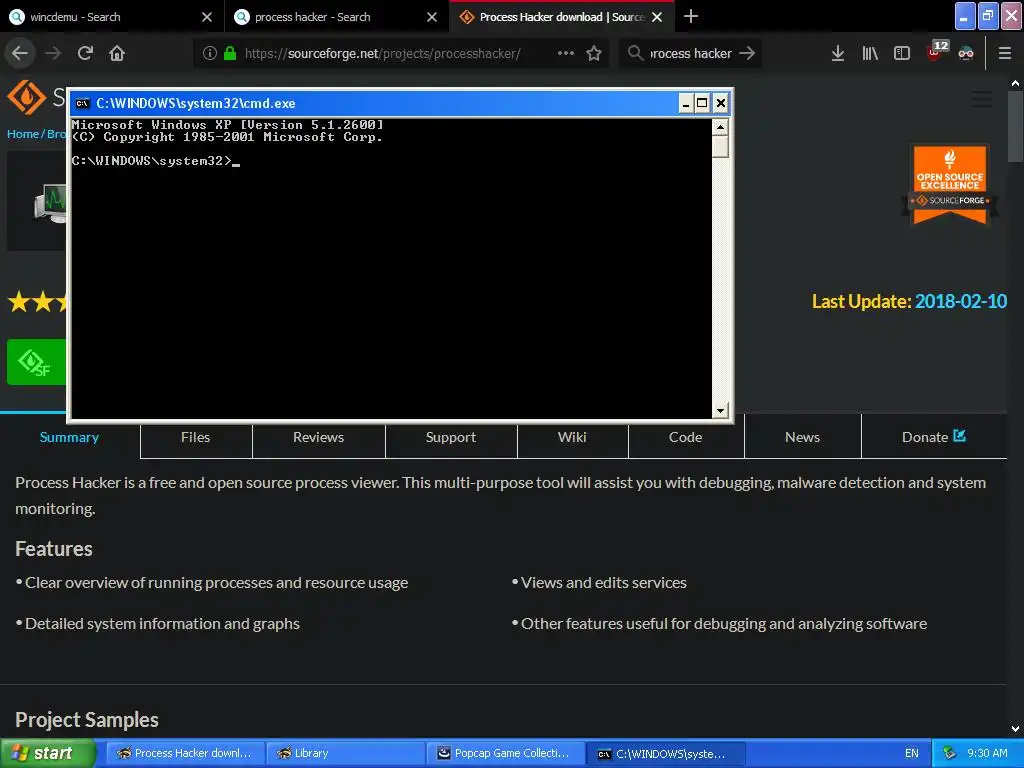The height and width of the screenshot is (768, 1024).
Task: Switch to C:\WINDOWS\syste... taskbar button
Action: (x=666, y=753)
